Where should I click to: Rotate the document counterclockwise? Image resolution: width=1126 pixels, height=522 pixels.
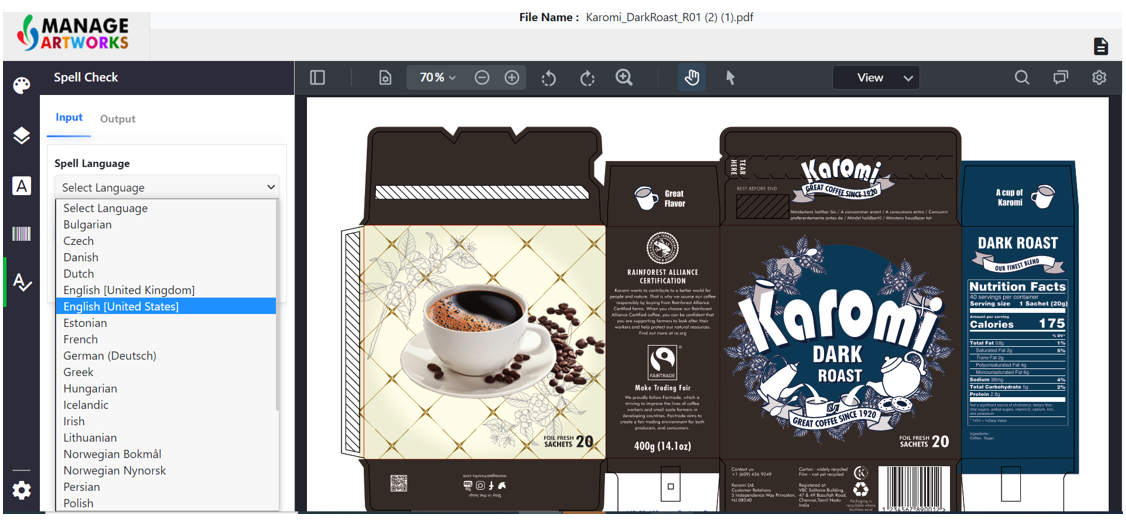point(549,78)
